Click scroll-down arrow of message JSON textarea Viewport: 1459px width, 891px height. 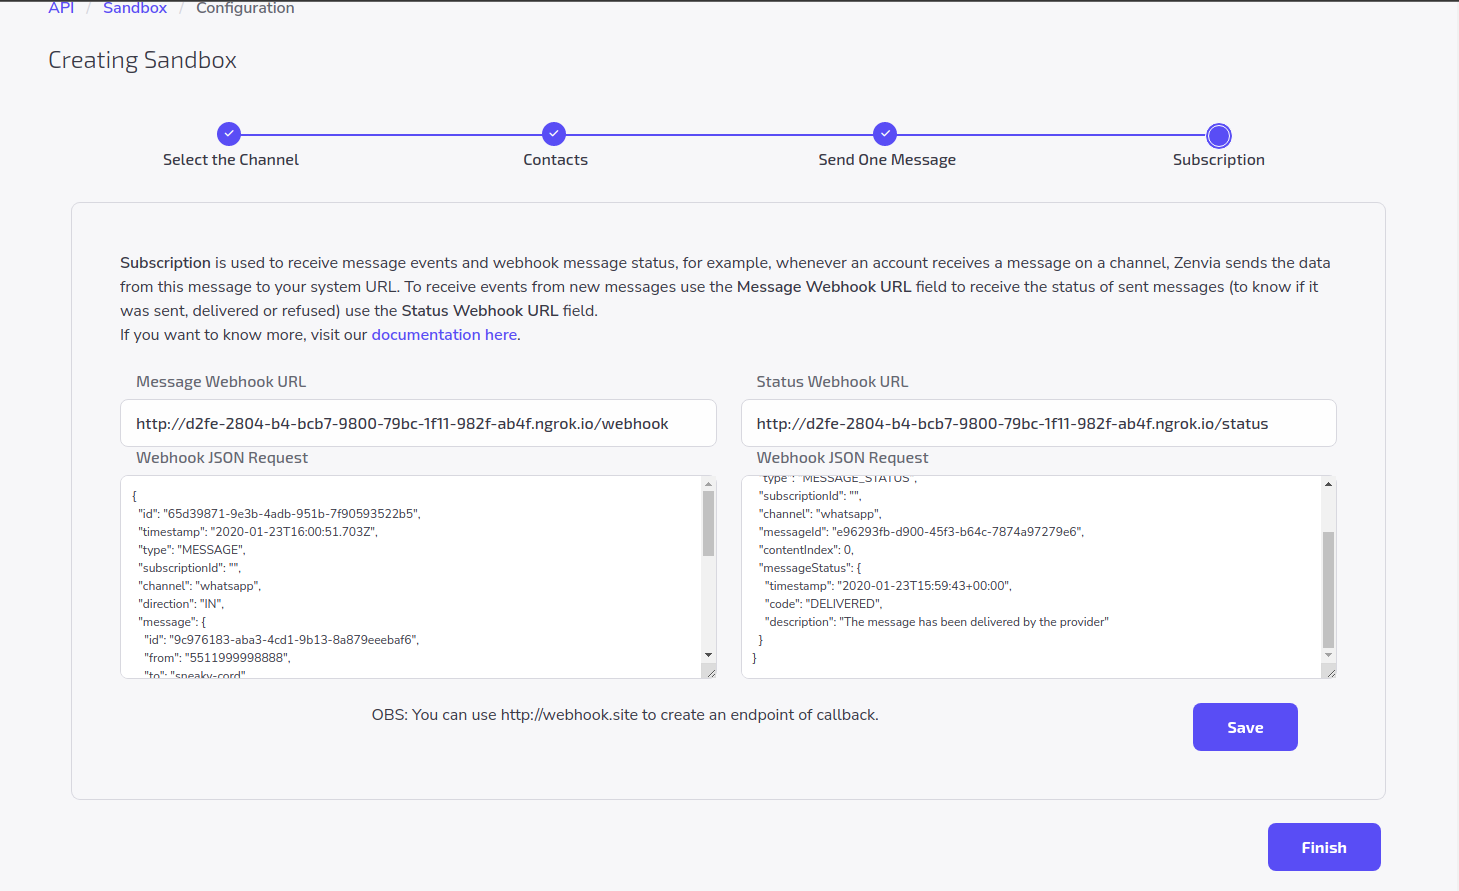tap(708, 656)
